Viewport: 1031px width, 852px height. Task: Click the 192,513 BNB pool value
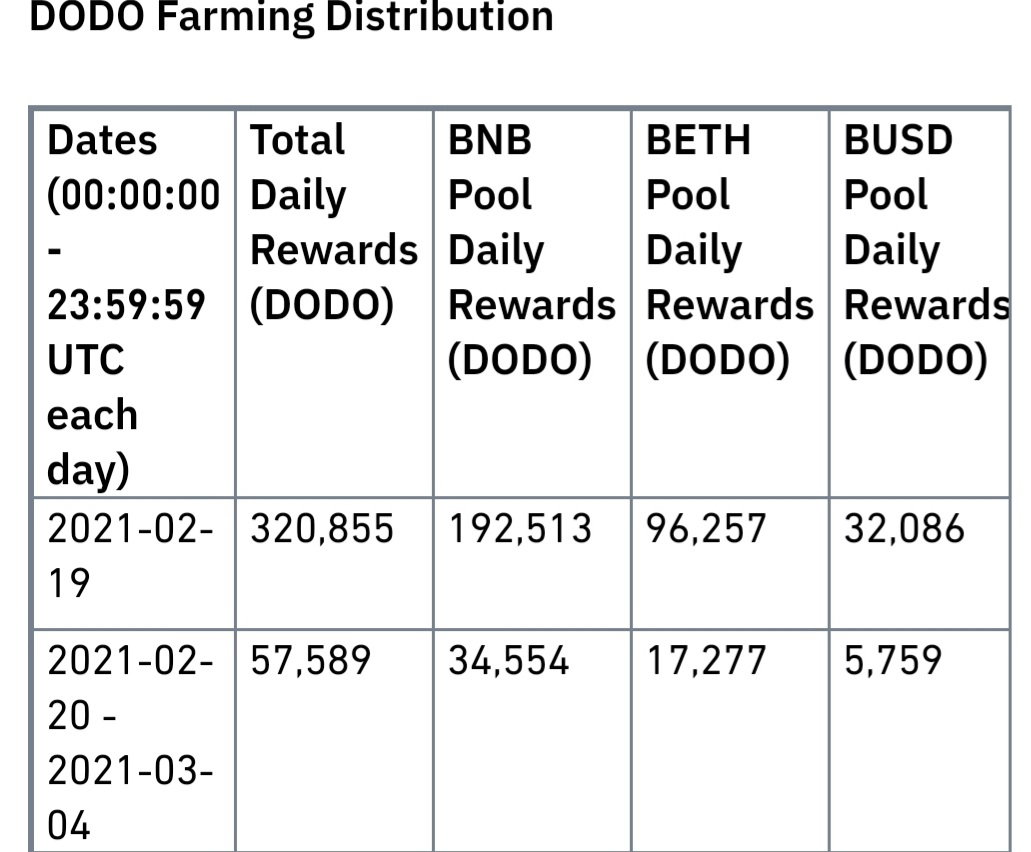point(520,529)
